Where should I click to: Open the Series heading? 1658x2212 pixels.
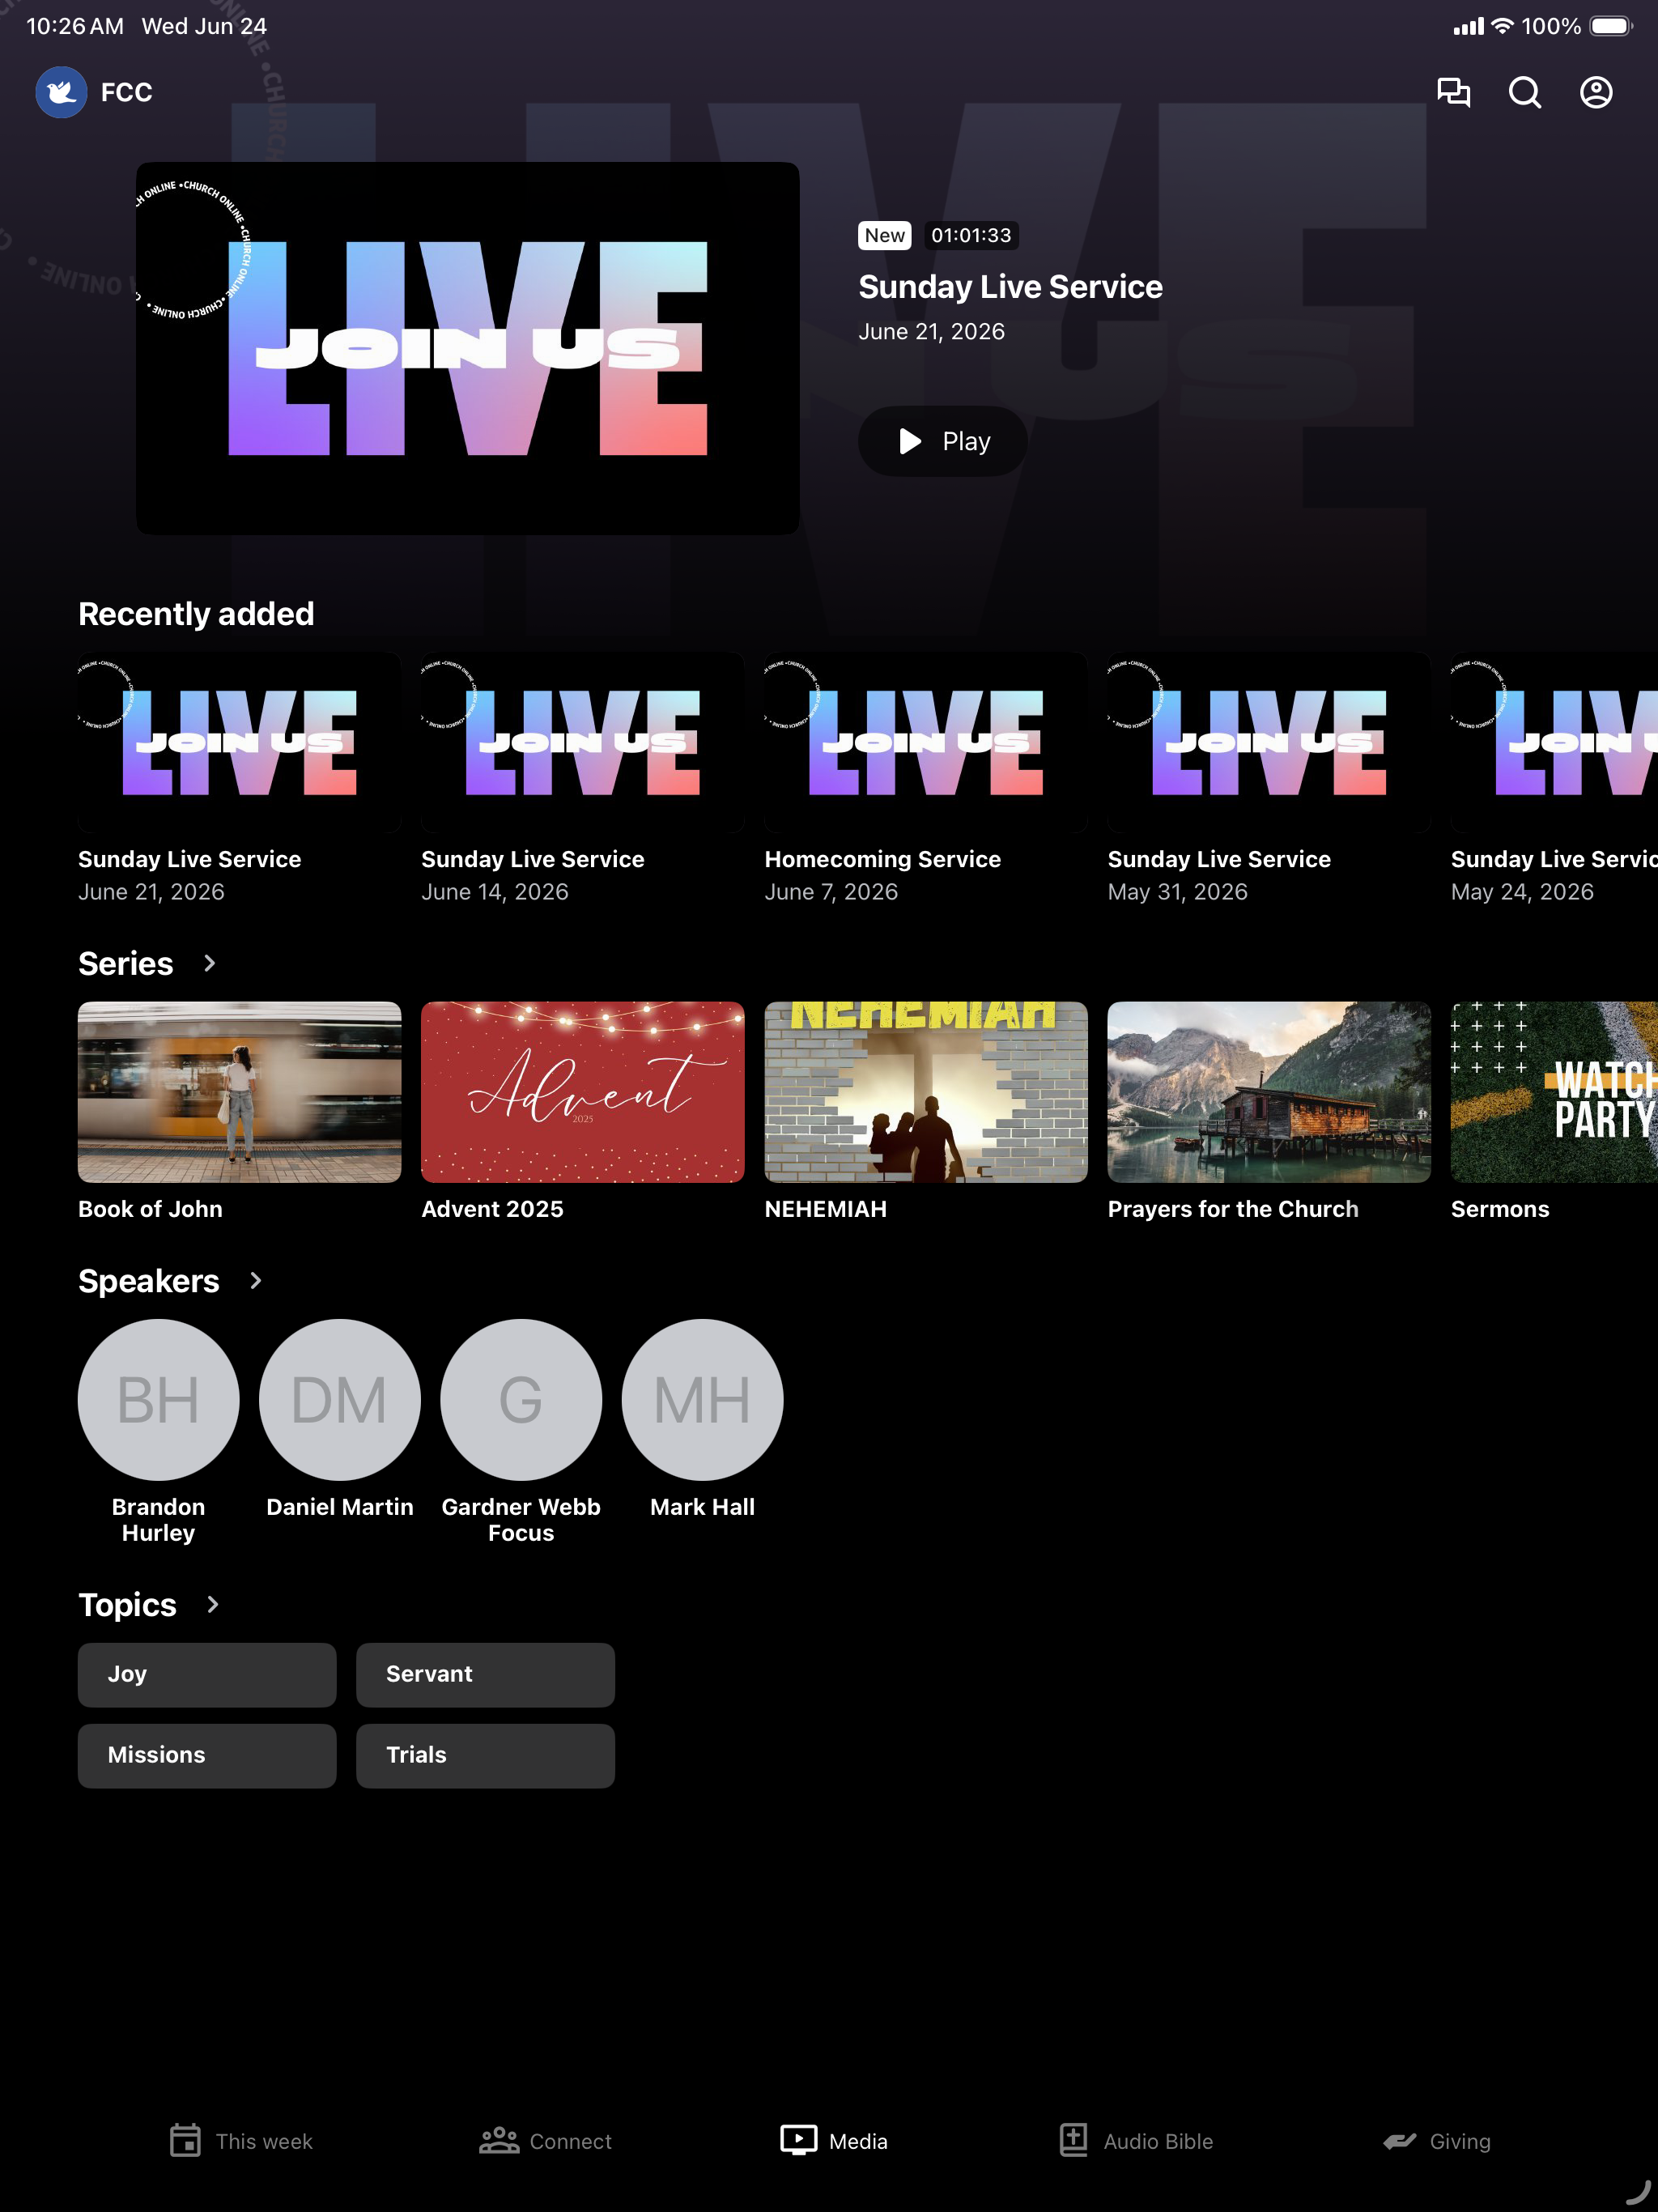[x=126, y=963]
